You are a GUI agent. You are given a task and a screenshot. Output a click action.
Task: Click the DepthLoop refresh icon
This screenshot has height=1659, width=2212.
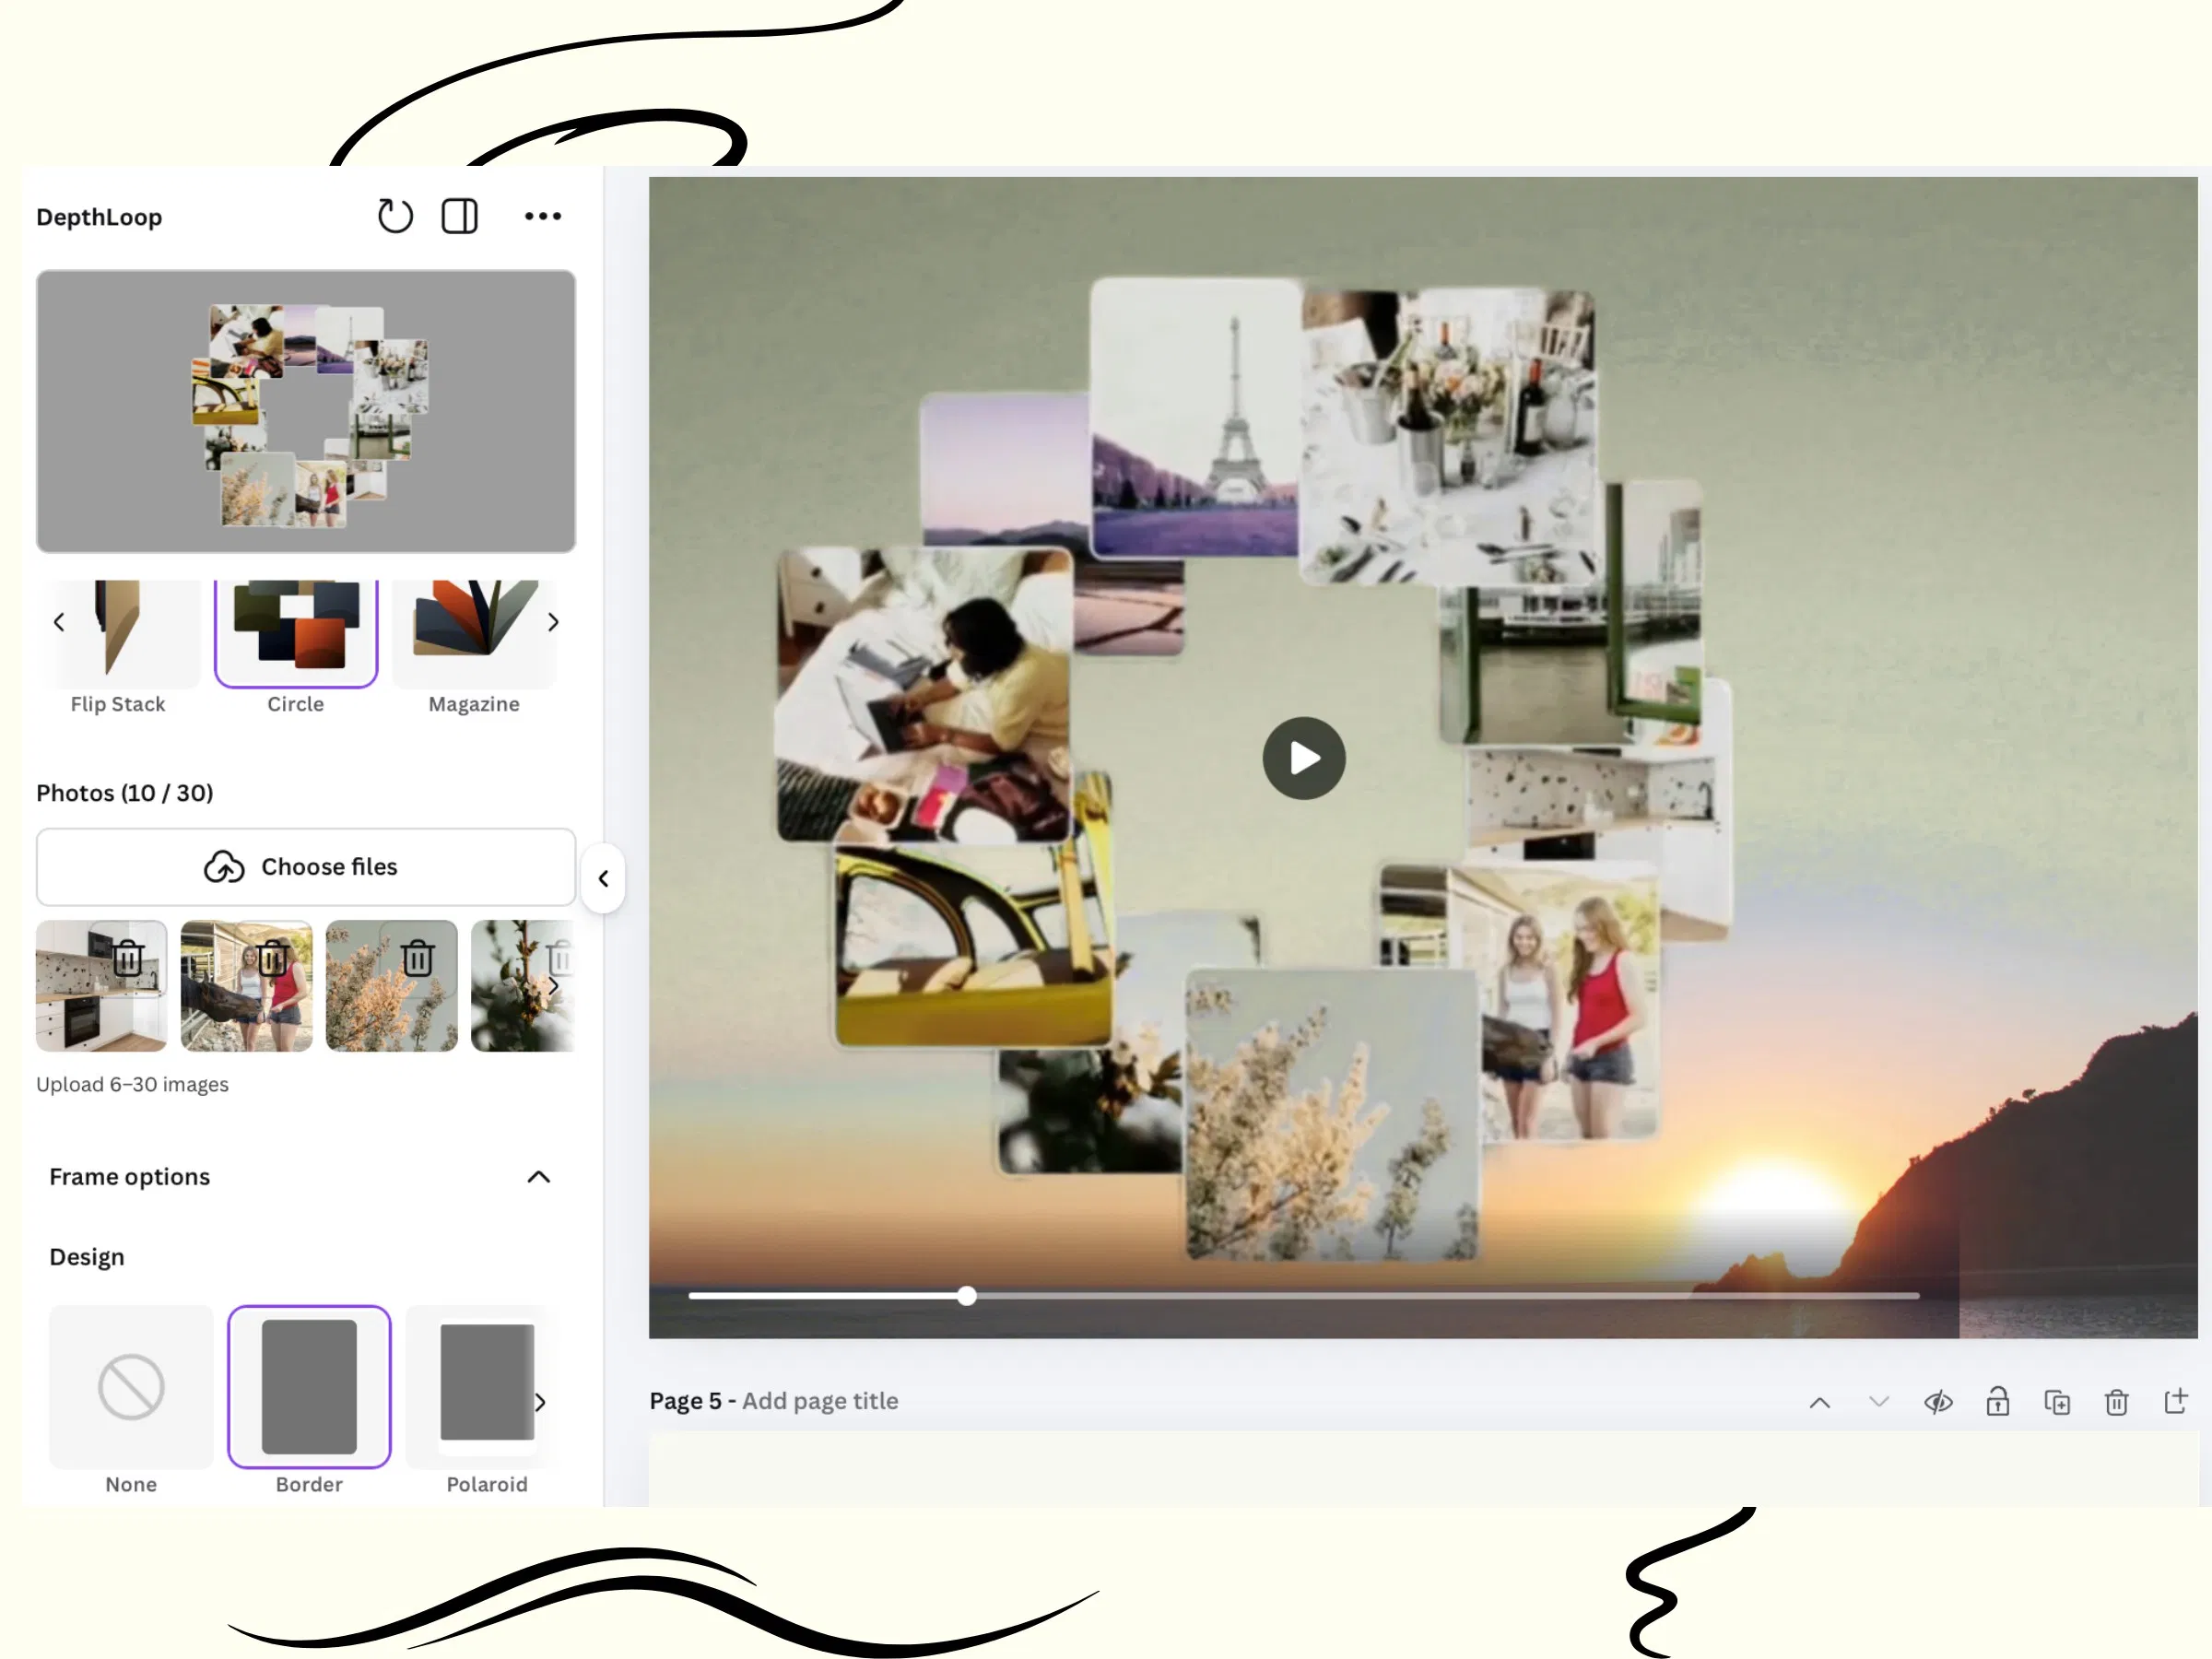pyautogui.click(x=395, y=216)
